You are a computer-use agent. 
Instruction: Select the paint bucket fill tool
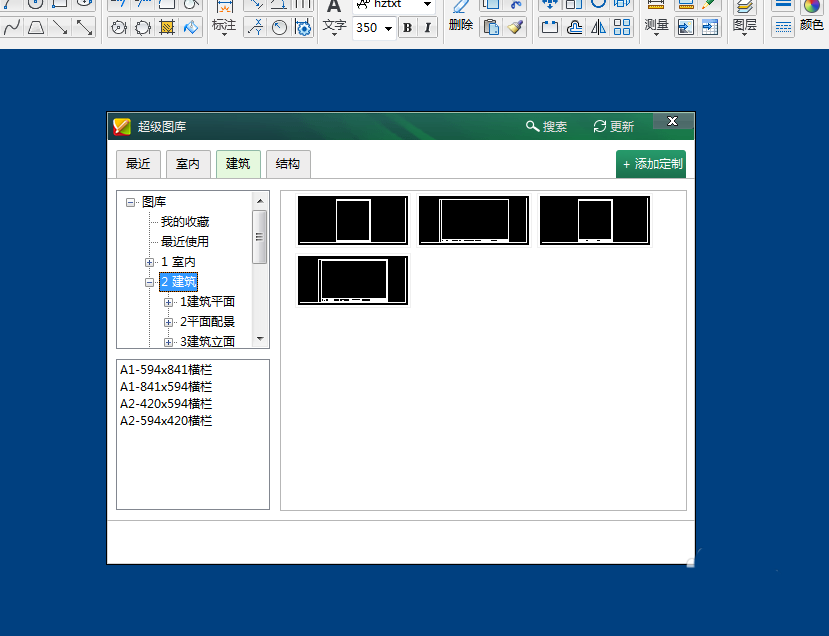[x=191, y=27]
